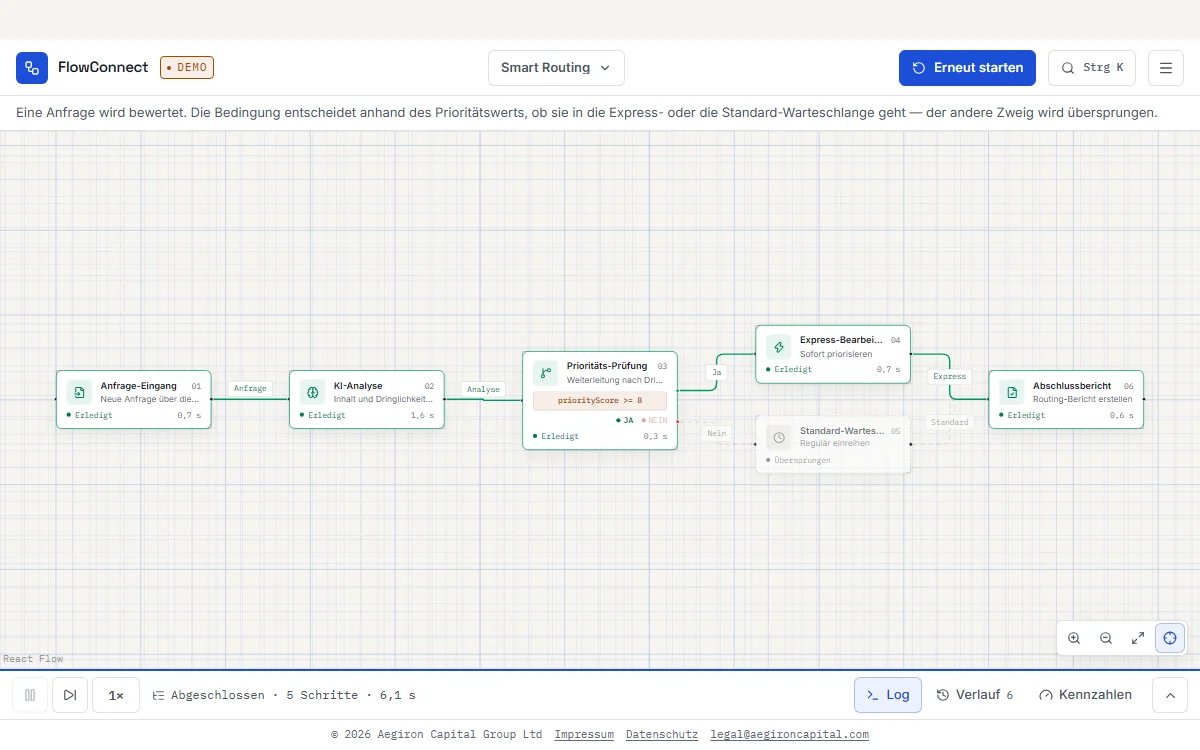The width and height of the screenshot is (1200, 750).
Task: Click the NEIN output indicator
Action: [654, 420]
